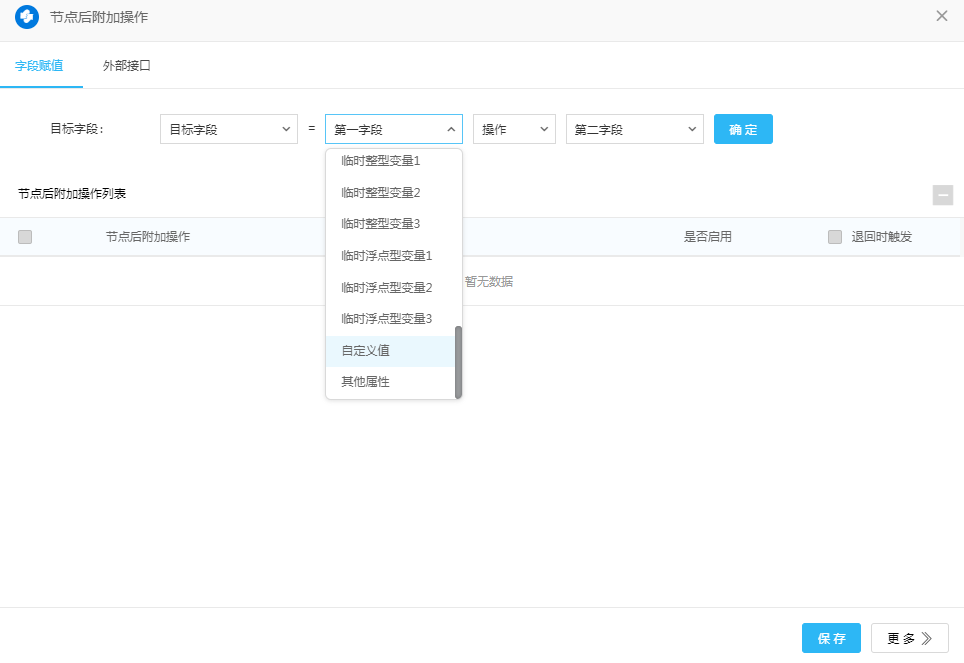Click the blue app logo icon

tap(27, 17)
